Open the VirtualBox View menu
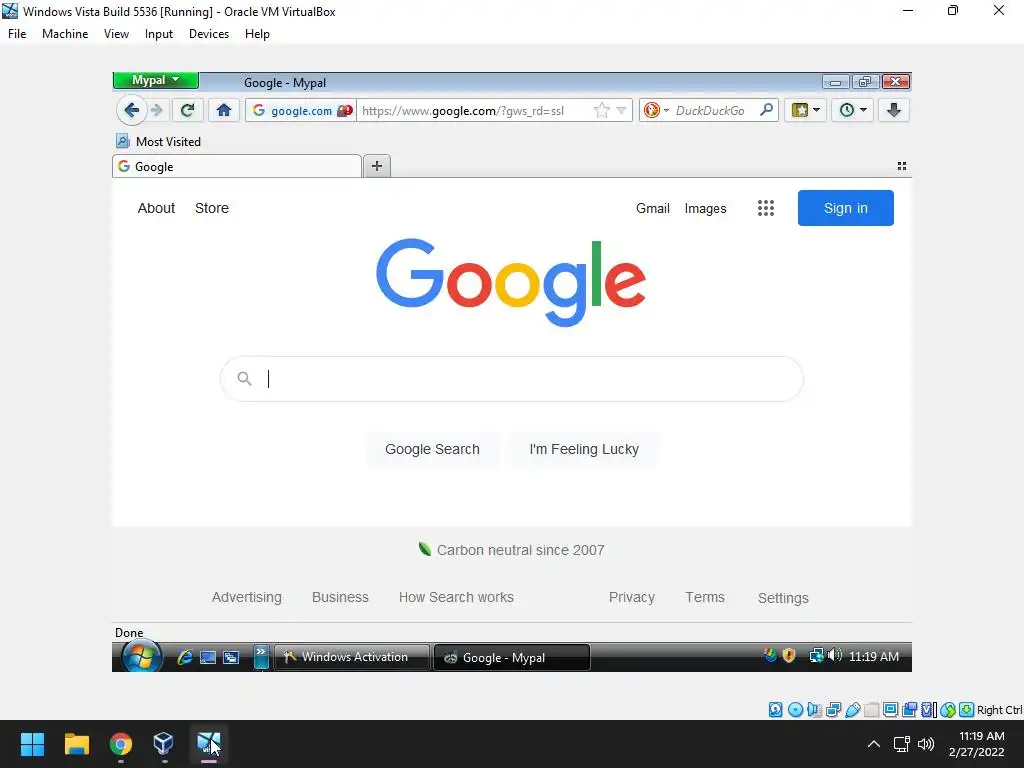The height and width of the screenshot is (768, 1024). (x=116, y=34)
